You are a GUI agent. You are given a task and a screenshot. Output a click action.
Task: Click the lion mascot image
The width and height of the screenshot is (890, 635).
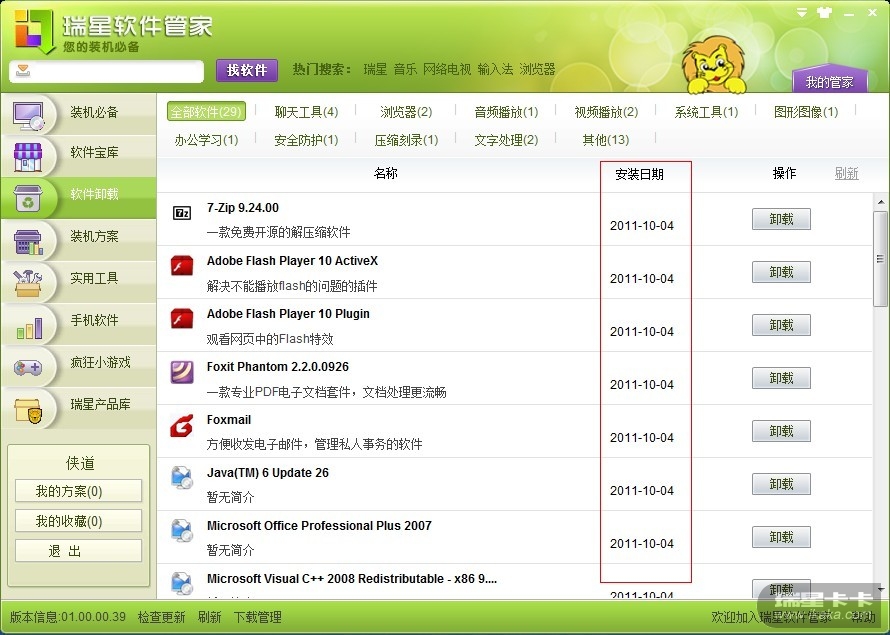714,65
